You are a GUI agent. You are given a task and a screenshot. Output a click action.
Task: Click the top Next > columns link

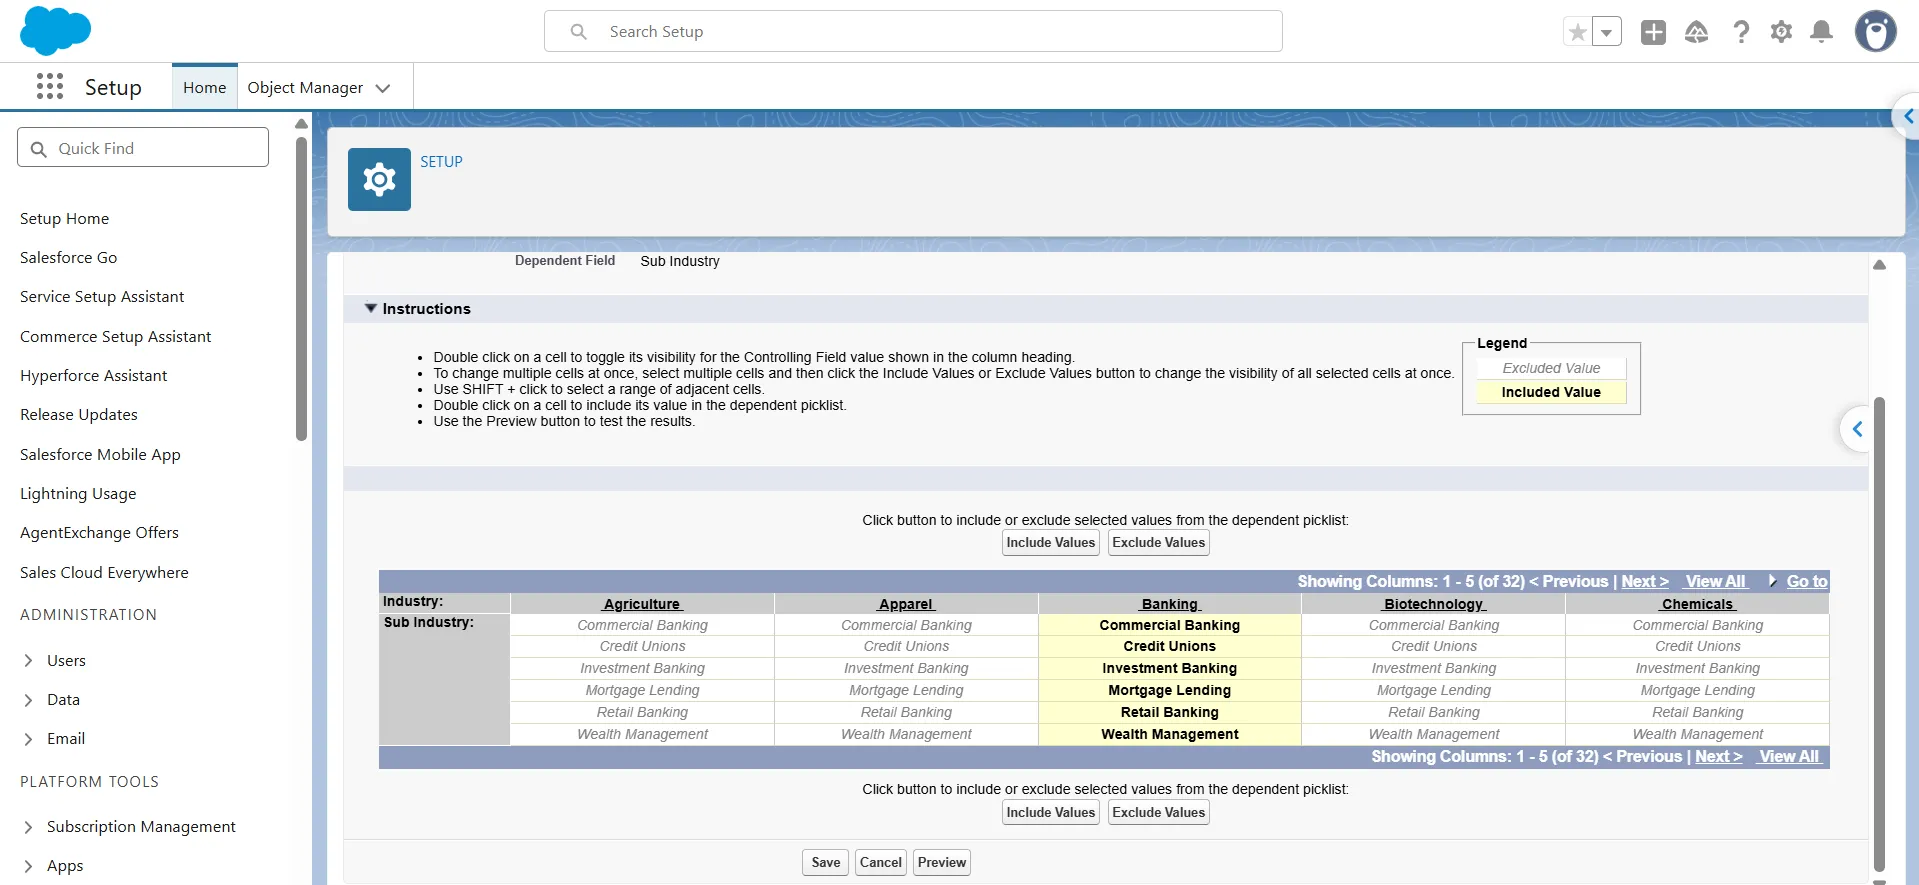(x=1645, y=582)
